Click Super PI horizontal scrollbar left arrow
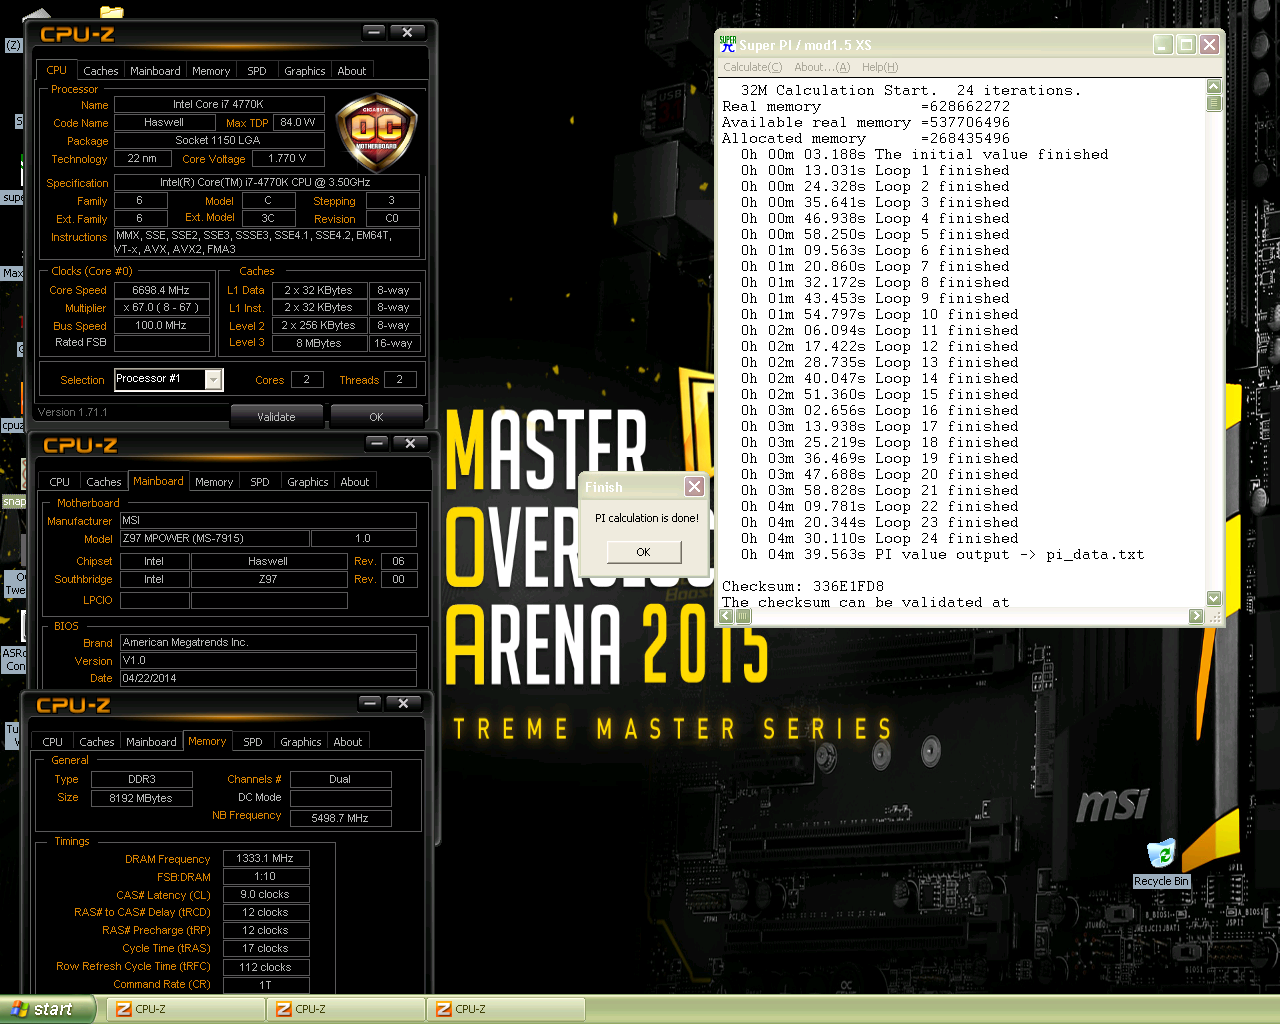1280x1024 pixels. (x=726, y=616)
